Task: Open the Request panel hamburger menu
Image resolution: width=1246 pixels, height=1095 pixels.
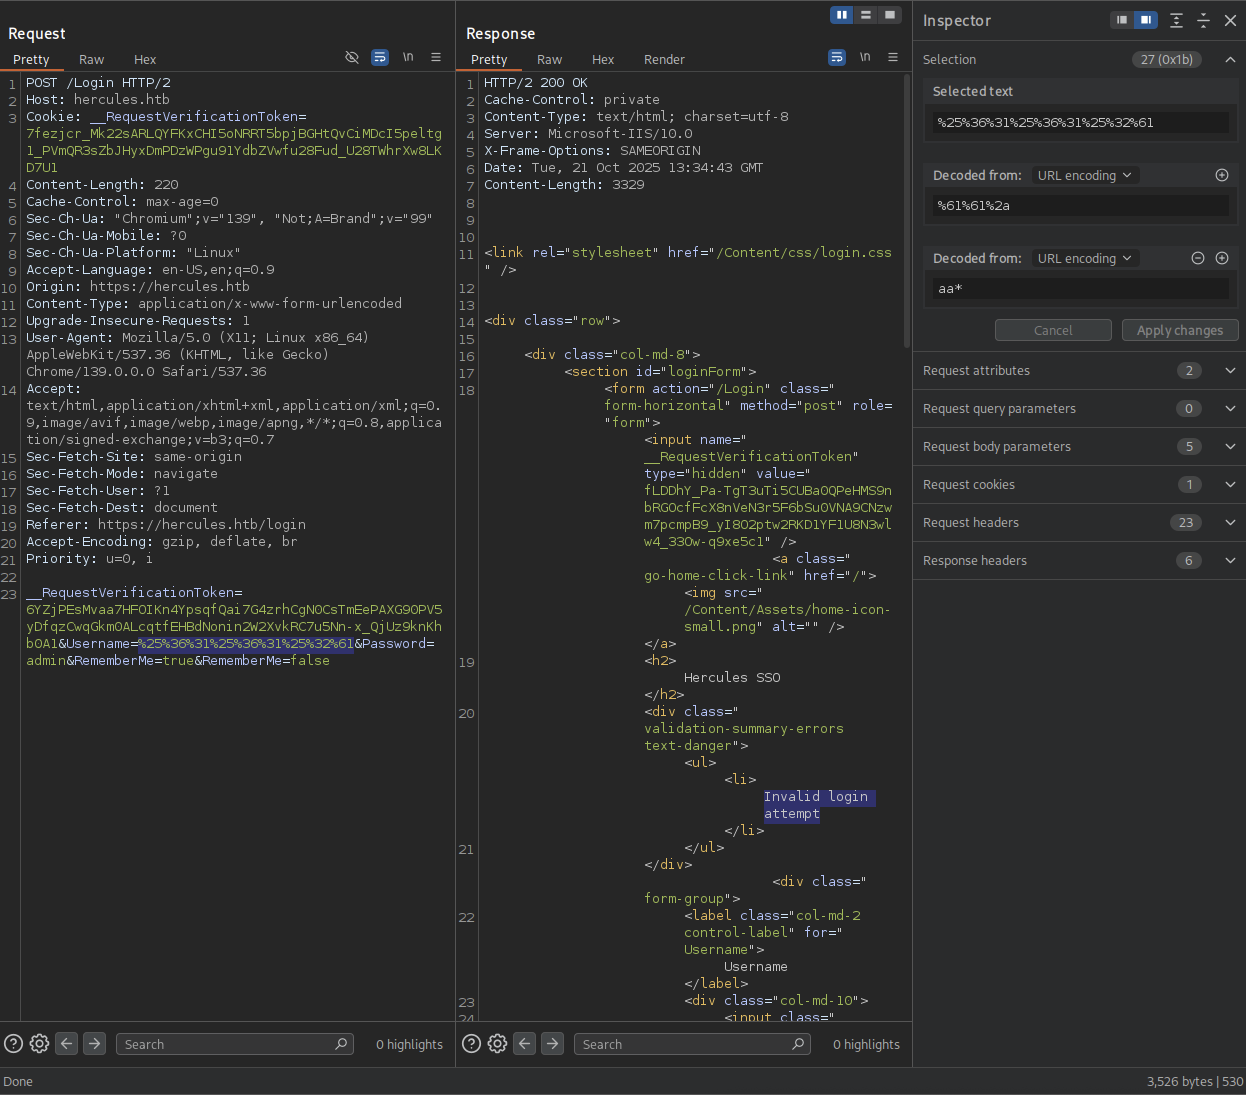Action: tap(436, 58)
